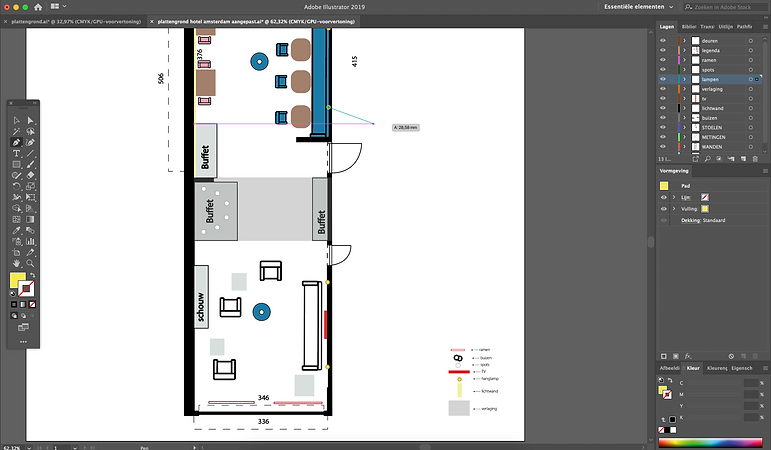
Task: Open Edit Toolbar three-dots button
Action: click(23, 341)
